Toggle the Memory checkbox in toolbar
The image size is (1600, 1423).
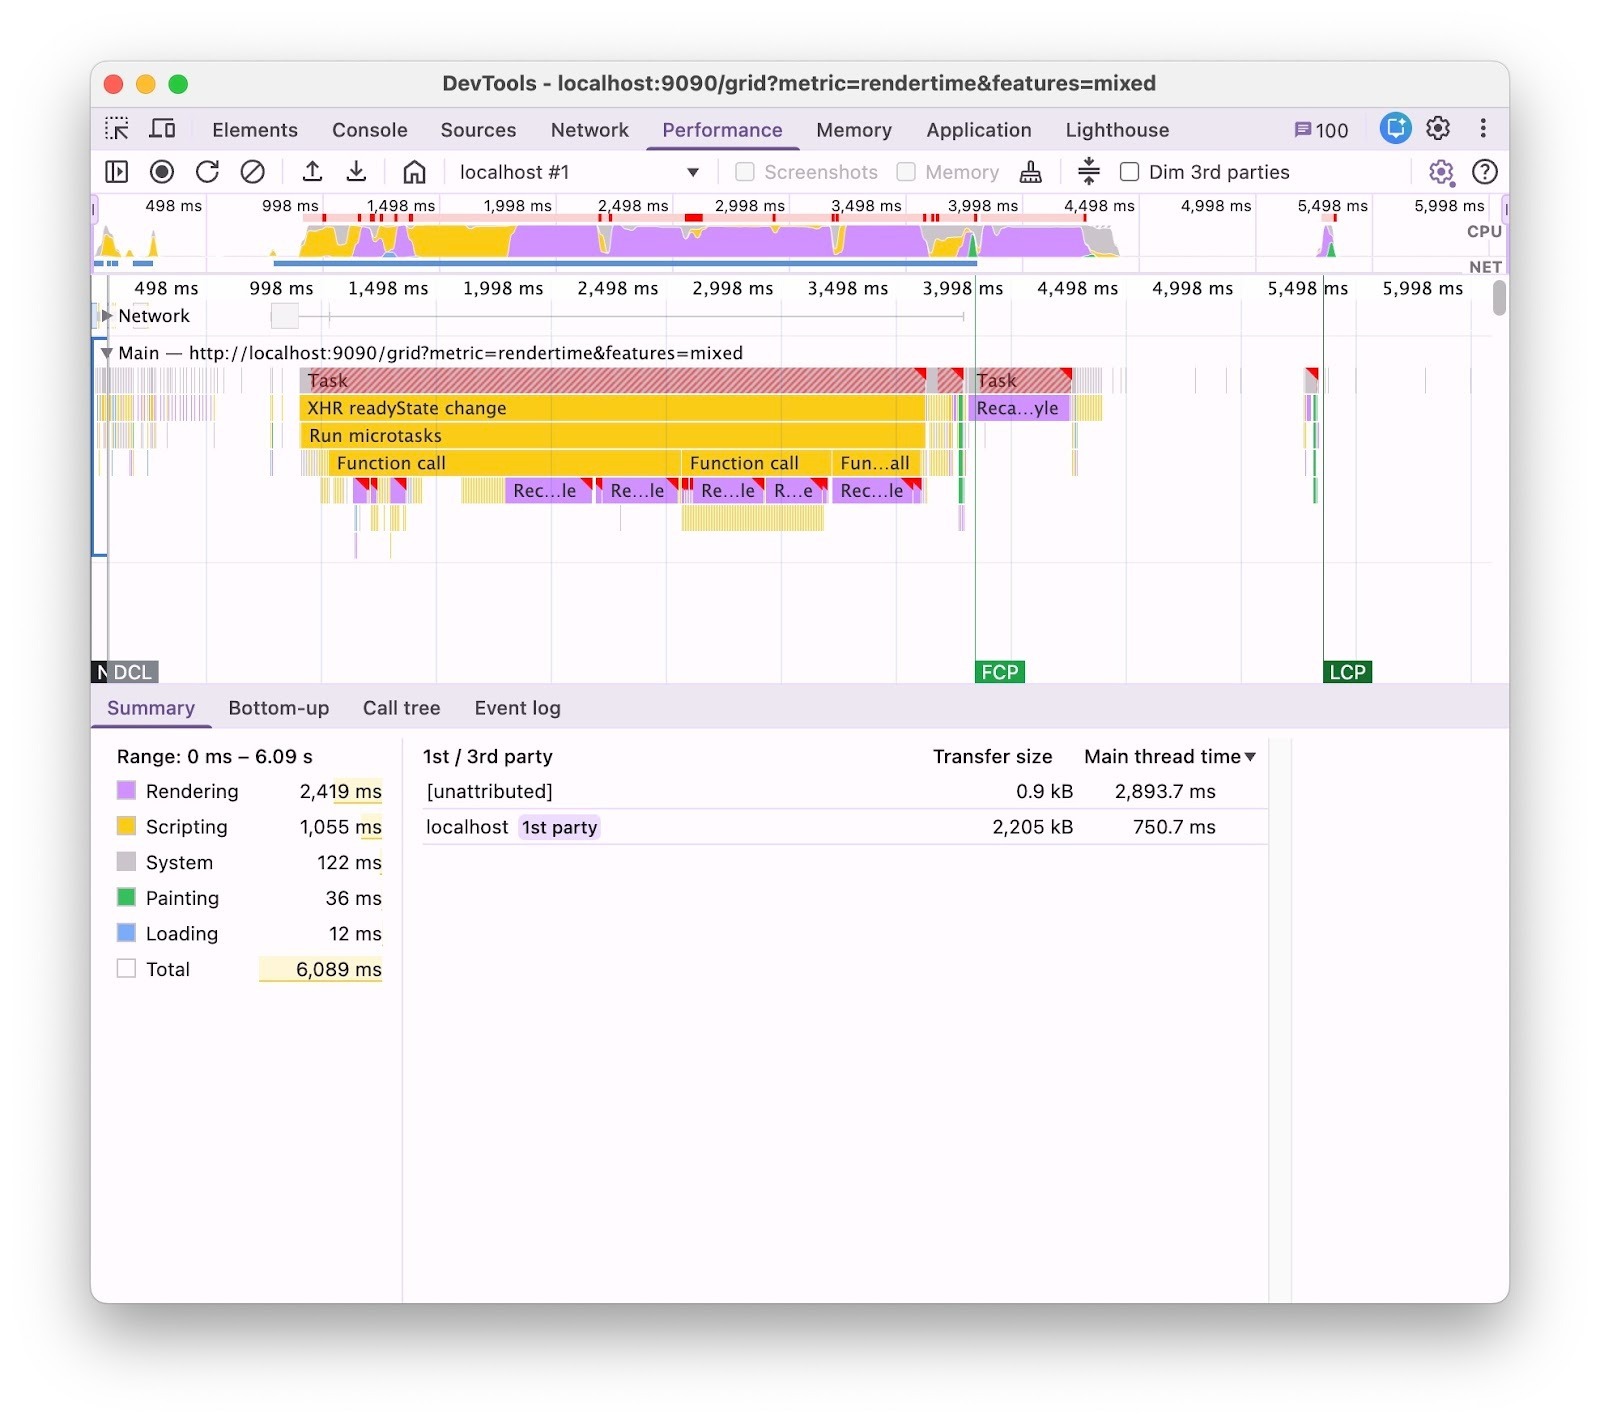[x=906, y=172]
